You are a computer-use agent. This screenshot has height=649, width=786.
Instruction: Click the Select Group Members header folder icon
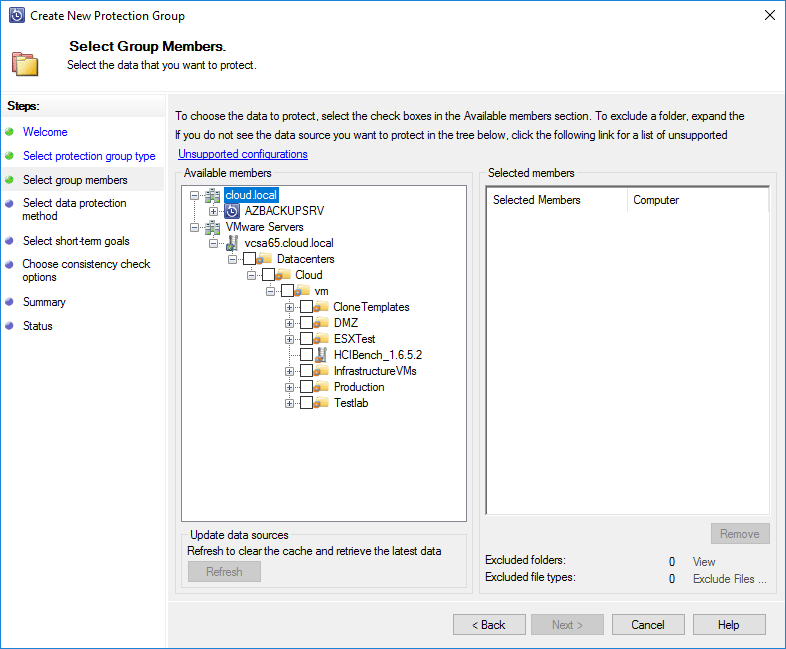point(25,64)
